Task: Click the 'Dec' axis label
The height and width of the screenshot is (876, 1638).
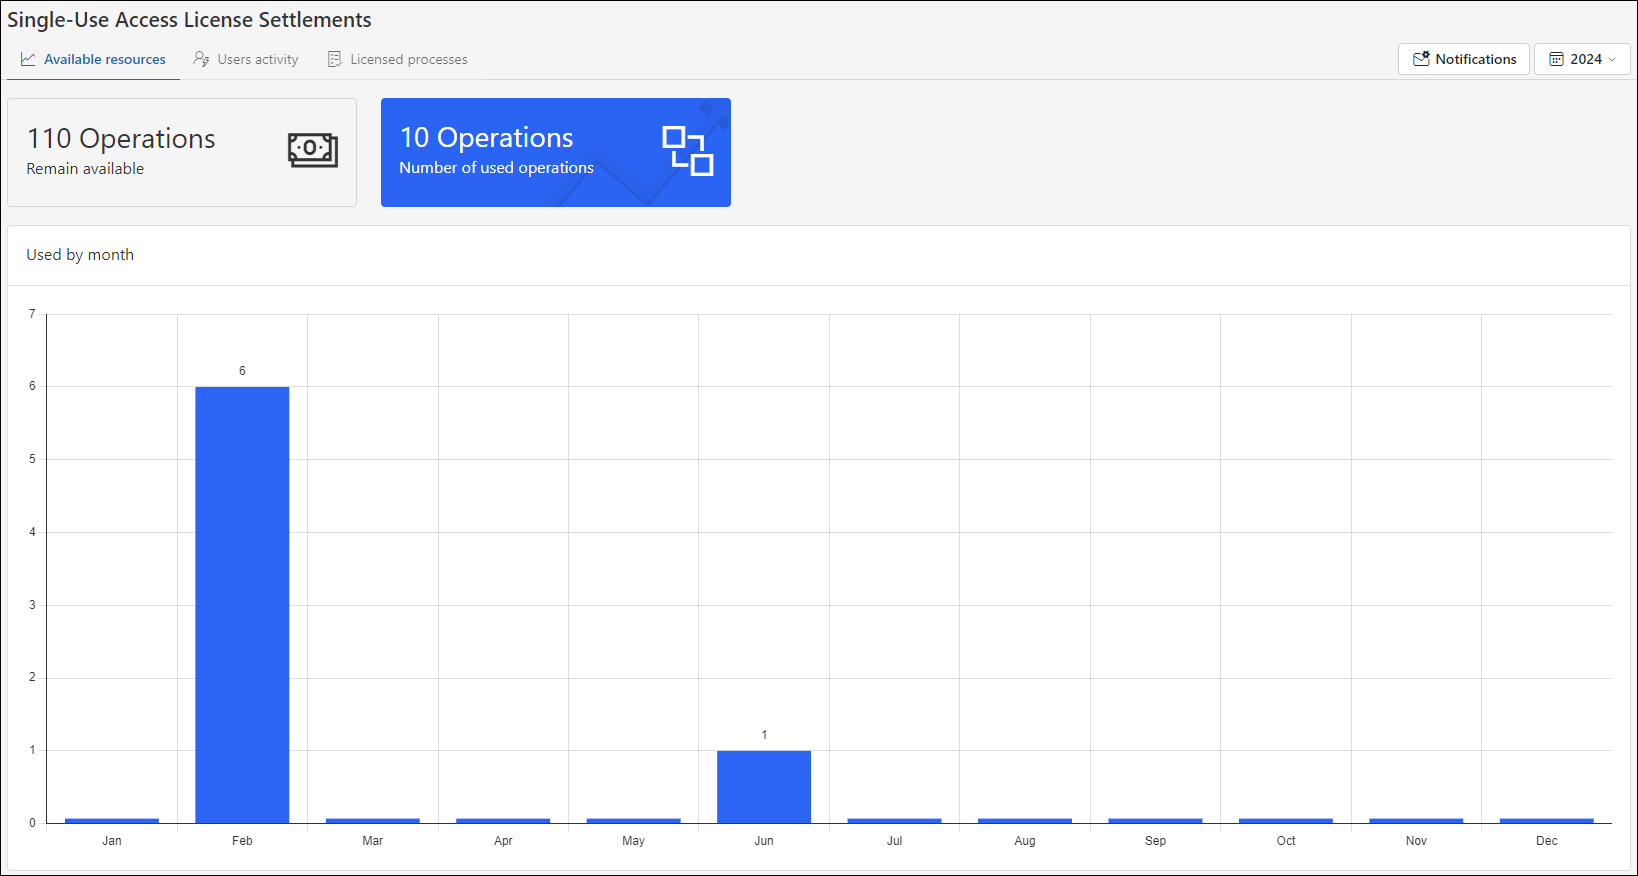Action: (1547, 841)
